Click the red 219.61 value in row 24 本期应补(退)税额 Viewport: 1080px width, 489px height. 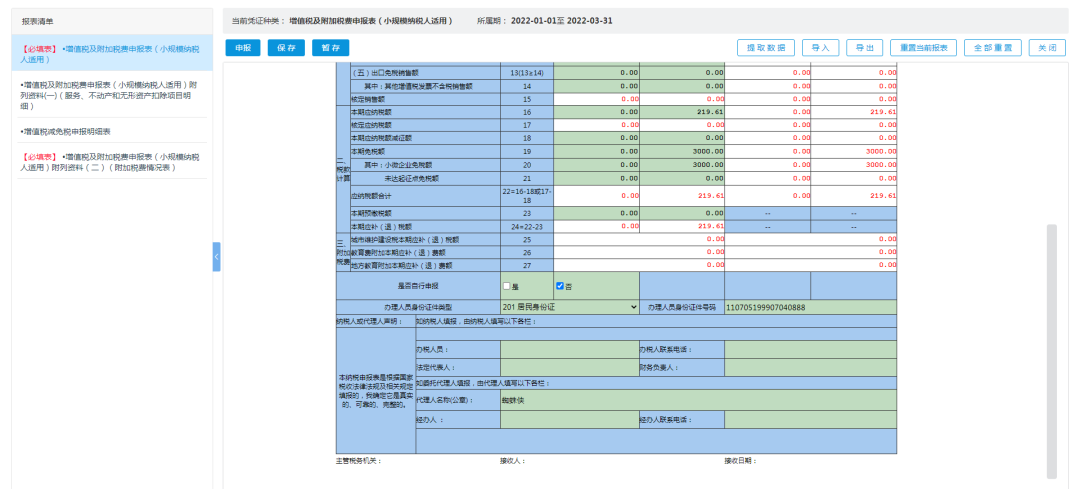711,226
